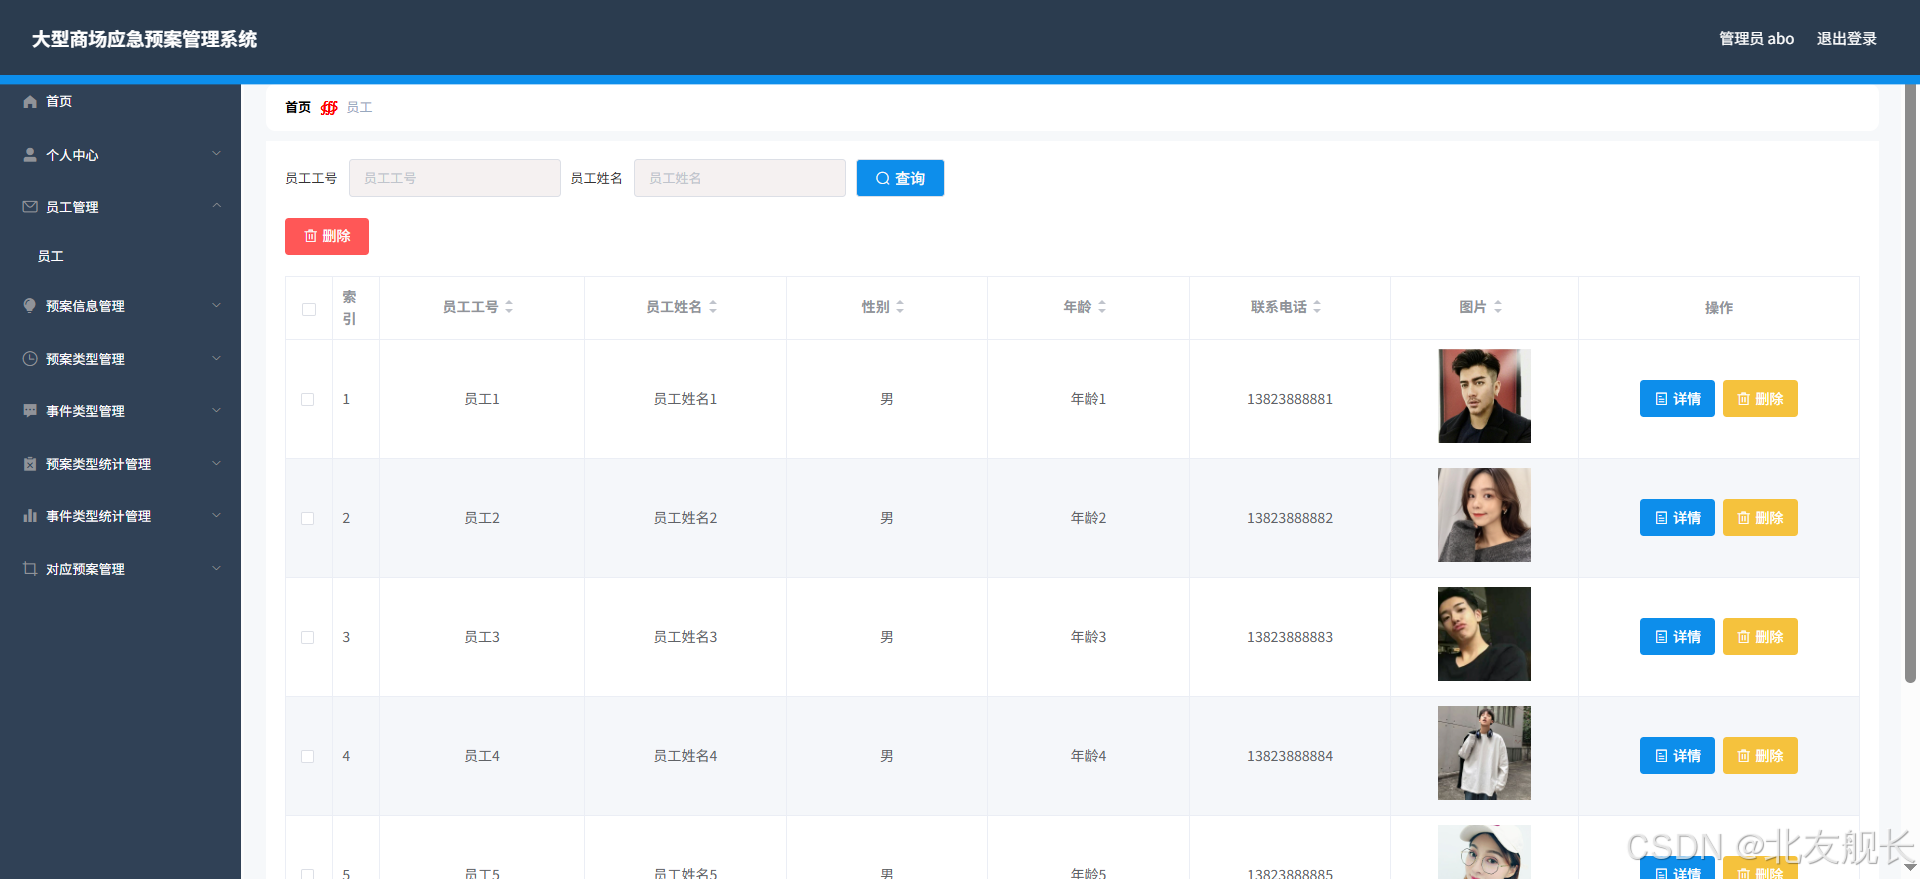Click the red breadcrumb separator icon
Viewport: 1920px width, 879px height.
pyautogui.click(x=329, y=107)
